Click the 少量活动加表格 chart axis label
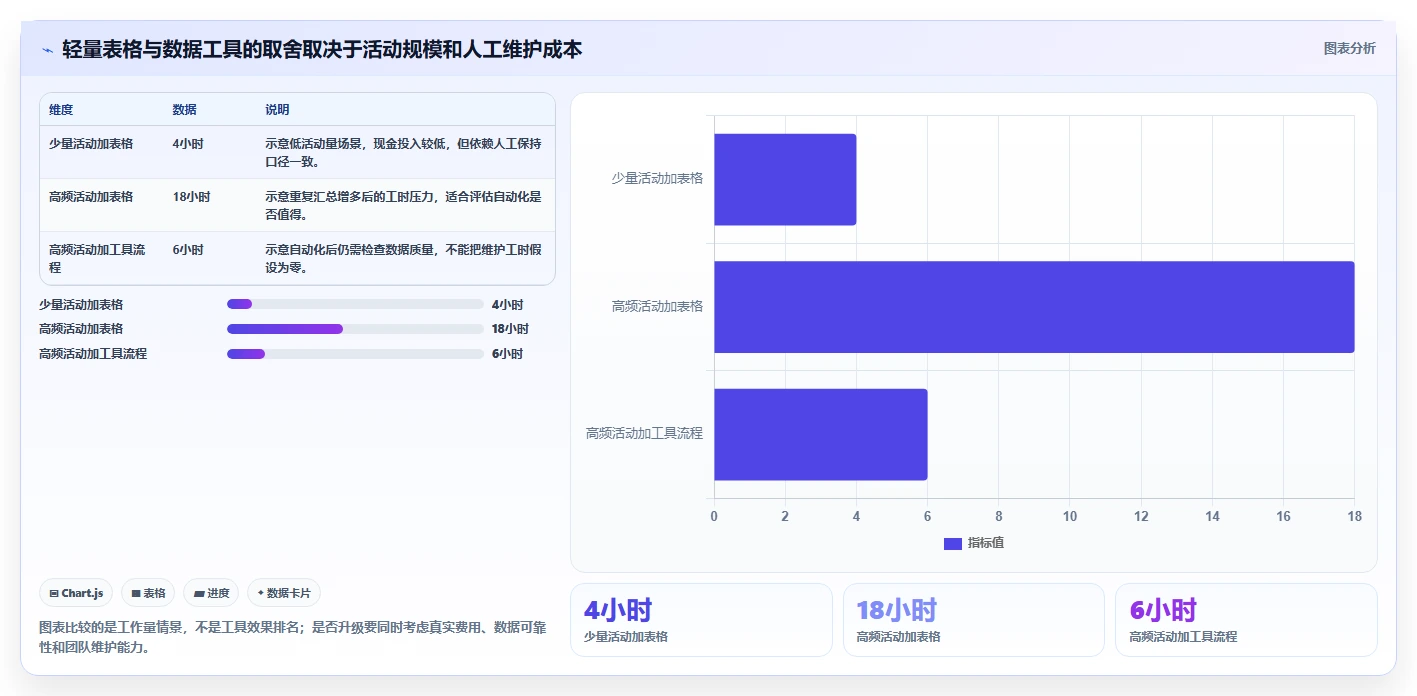This screenshot has height=696, width=1417. pos(657,178)
